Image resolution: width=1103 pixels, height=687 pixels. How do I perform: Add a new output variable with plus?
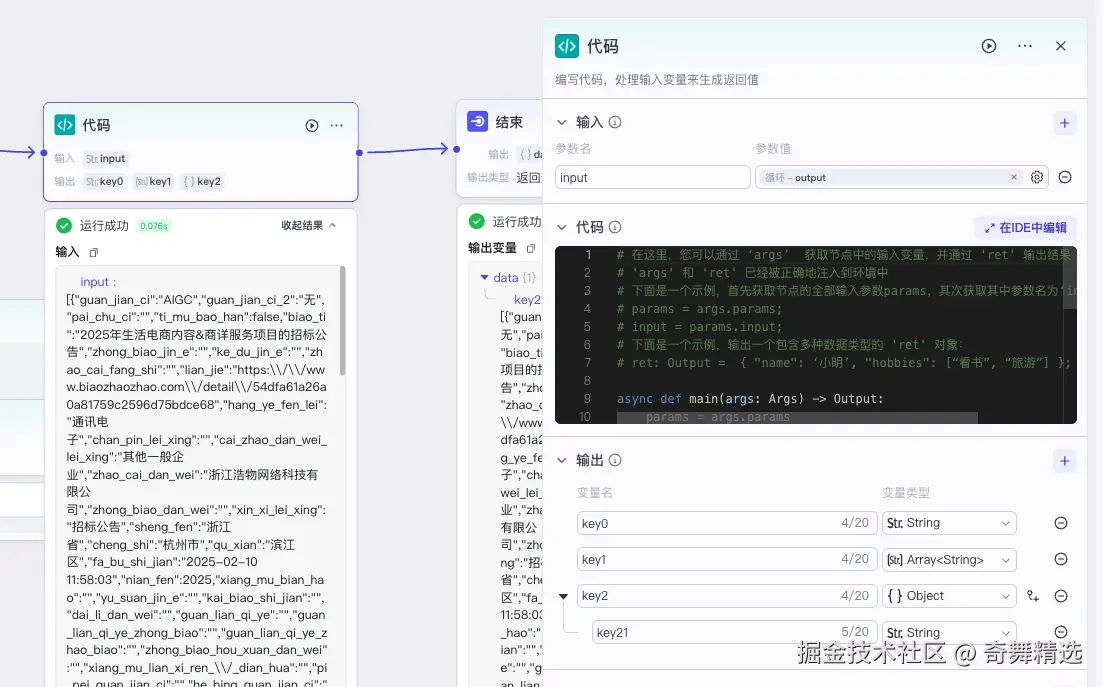pos(1064,461)
